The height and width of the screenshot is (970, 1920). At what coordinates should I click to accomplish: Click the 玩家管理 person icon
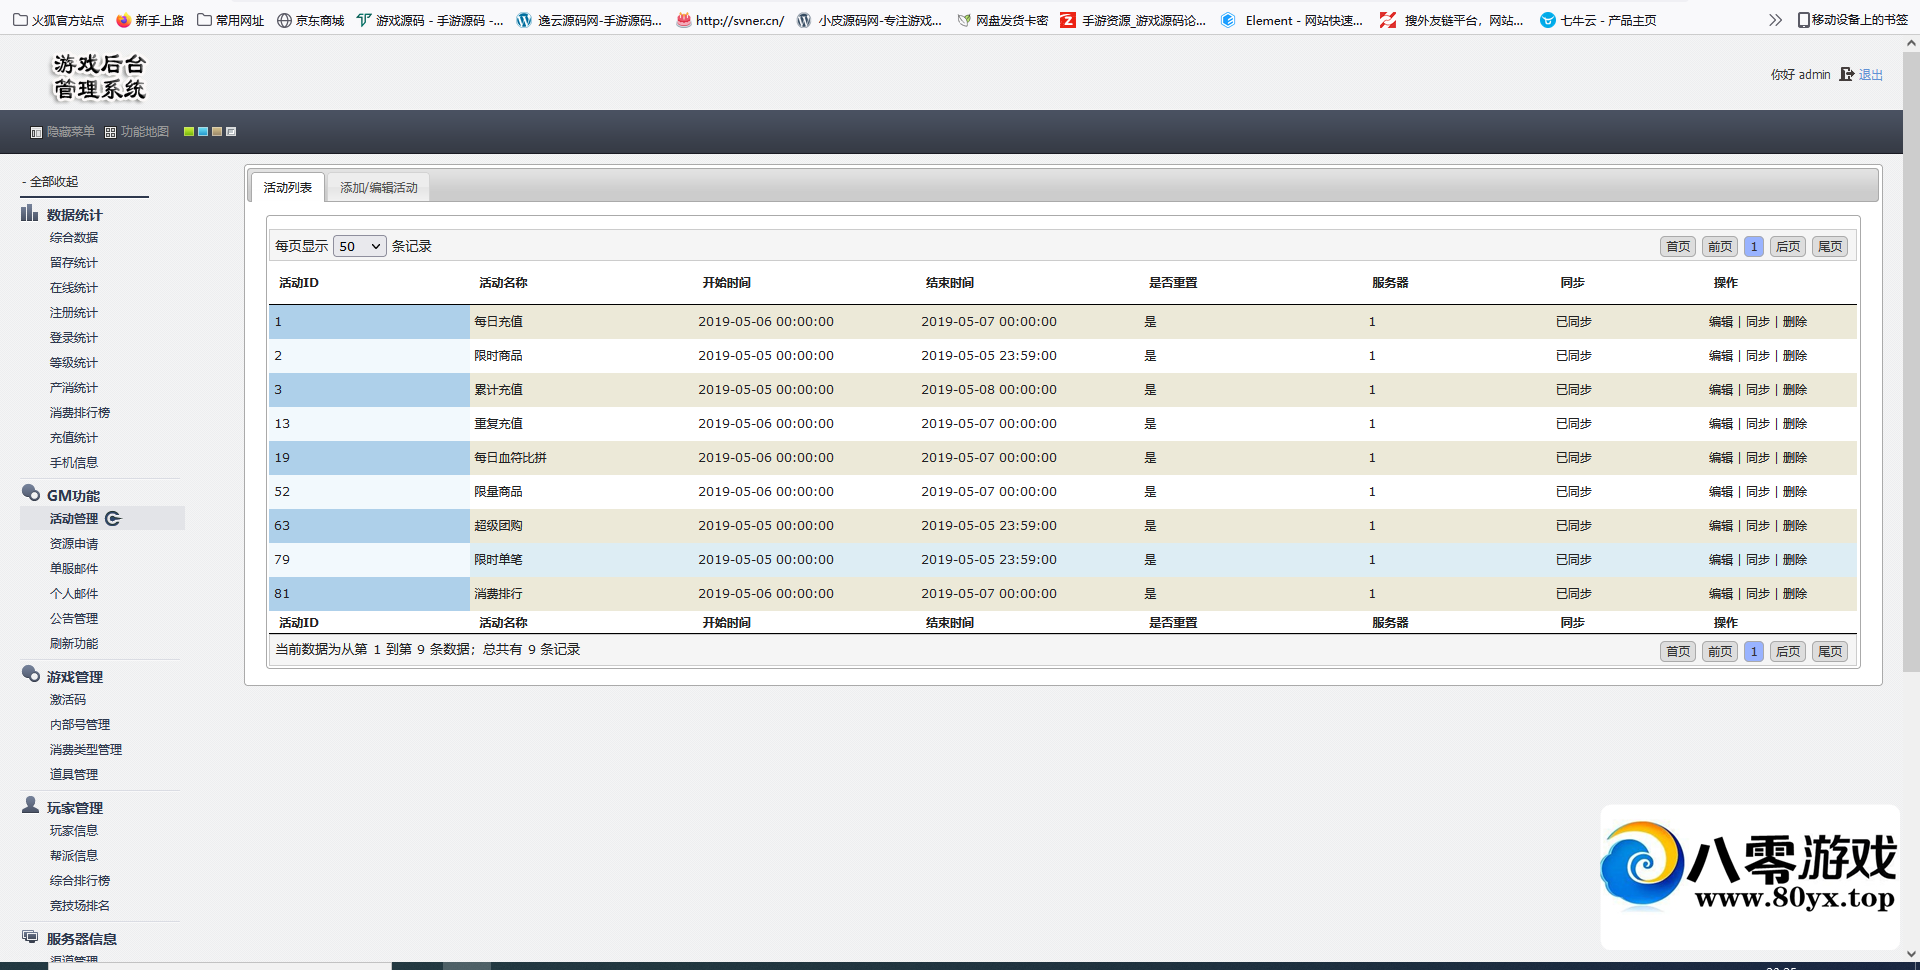tap(31, 806)
